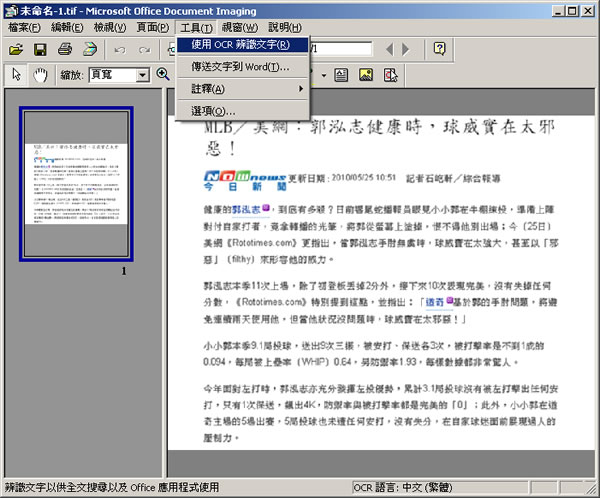This screenshot has height=498, width=600.
Task: Open the 檔案(F) menu
Action: click(x=25, y=27)
